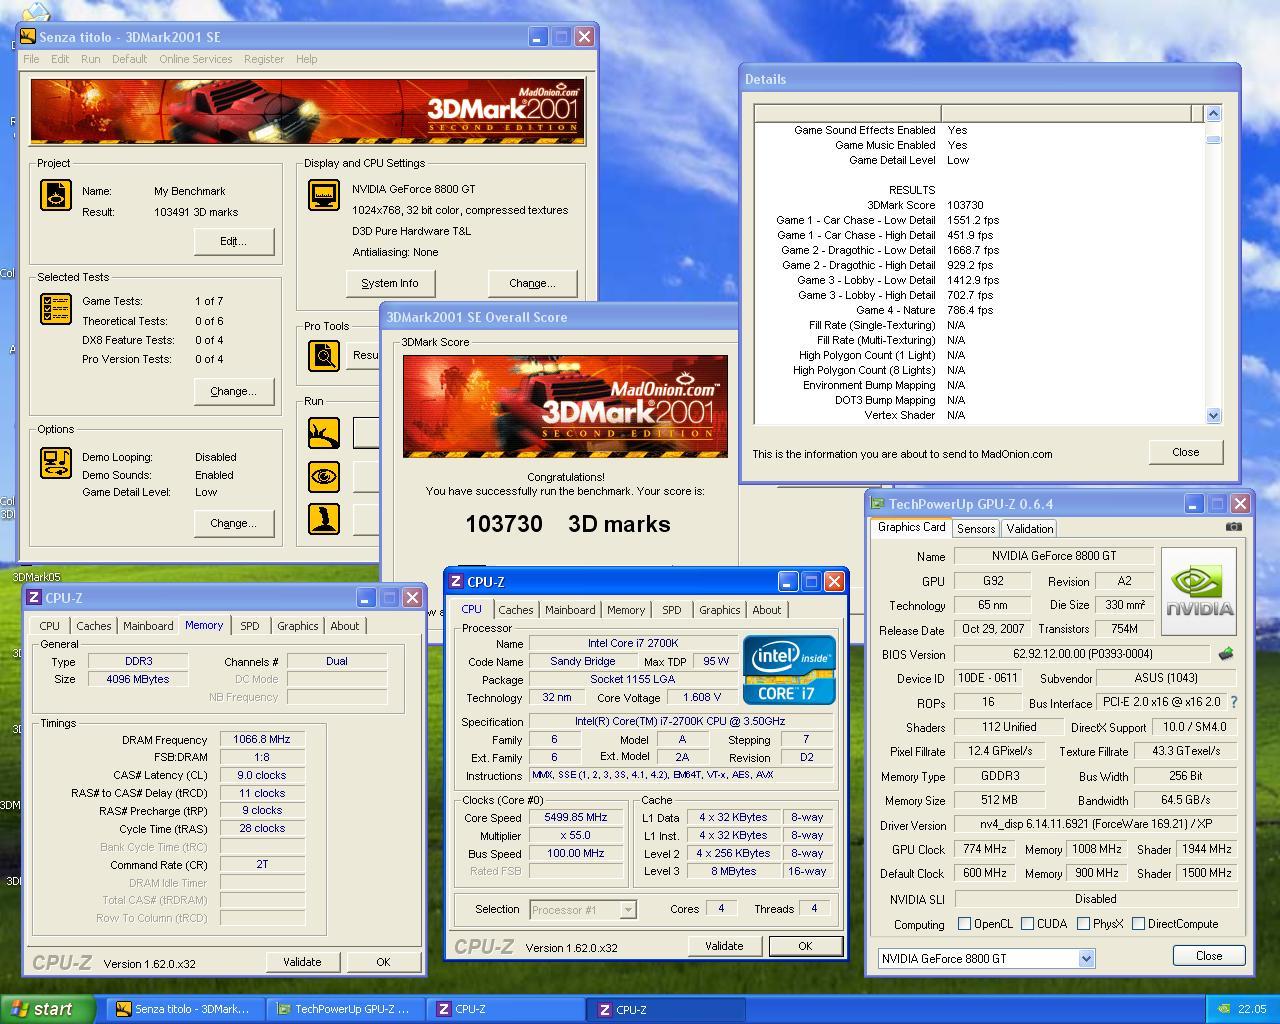1280x1024 pixels.
Task: Click Change... in Selected Tests section
Action: (233, 391)
